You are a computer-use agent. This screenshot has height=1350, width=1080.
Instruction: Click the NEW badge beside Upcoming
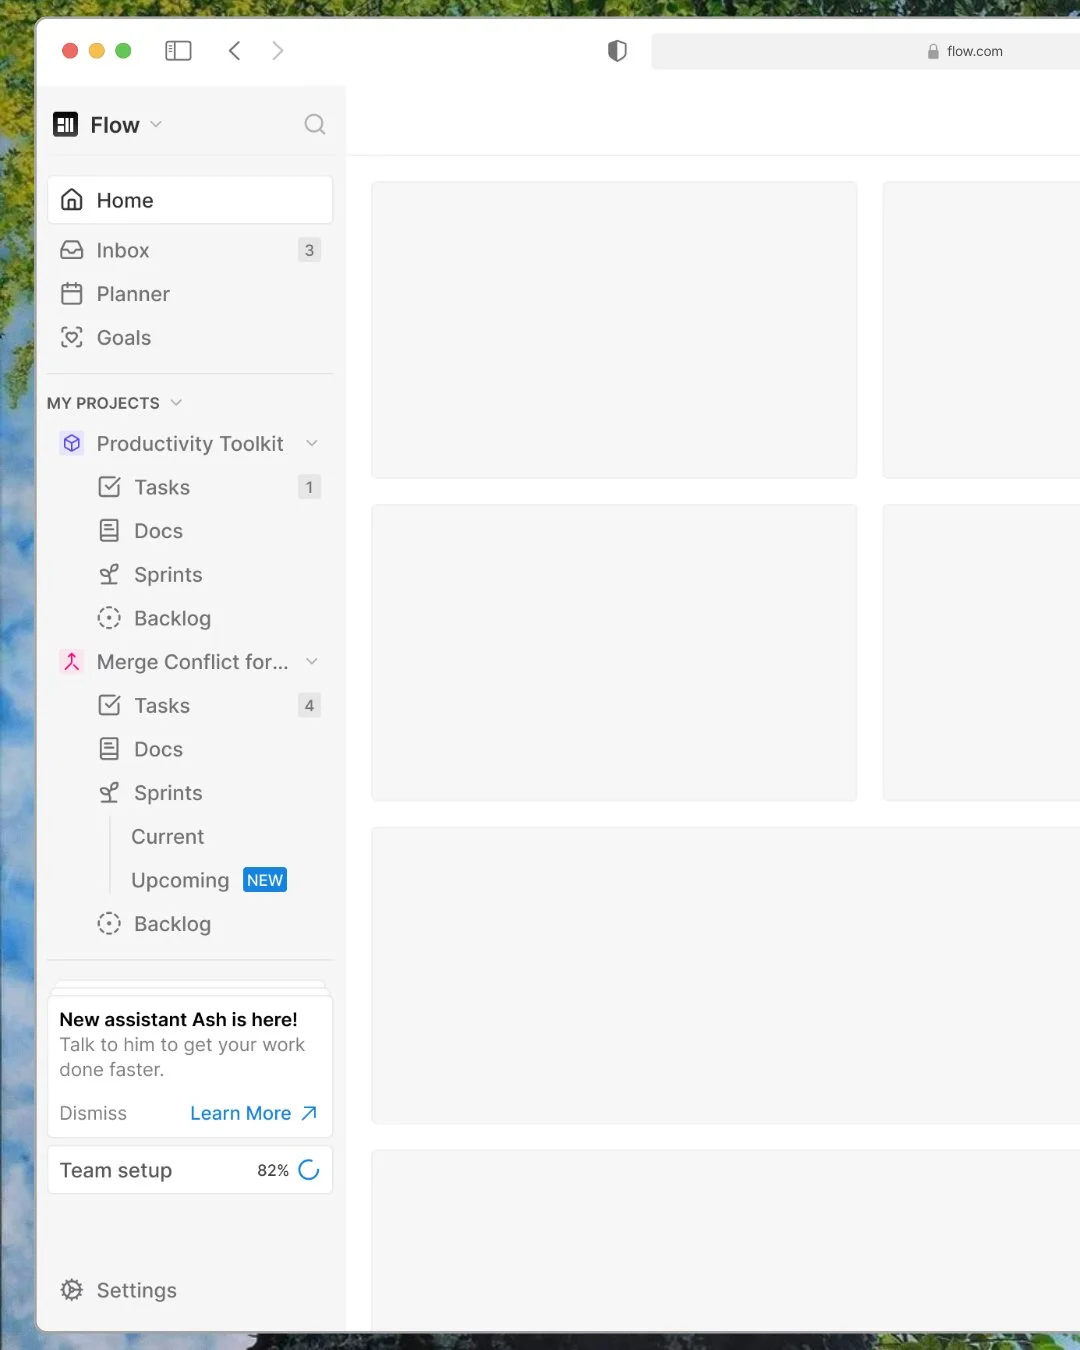[265, 880]
